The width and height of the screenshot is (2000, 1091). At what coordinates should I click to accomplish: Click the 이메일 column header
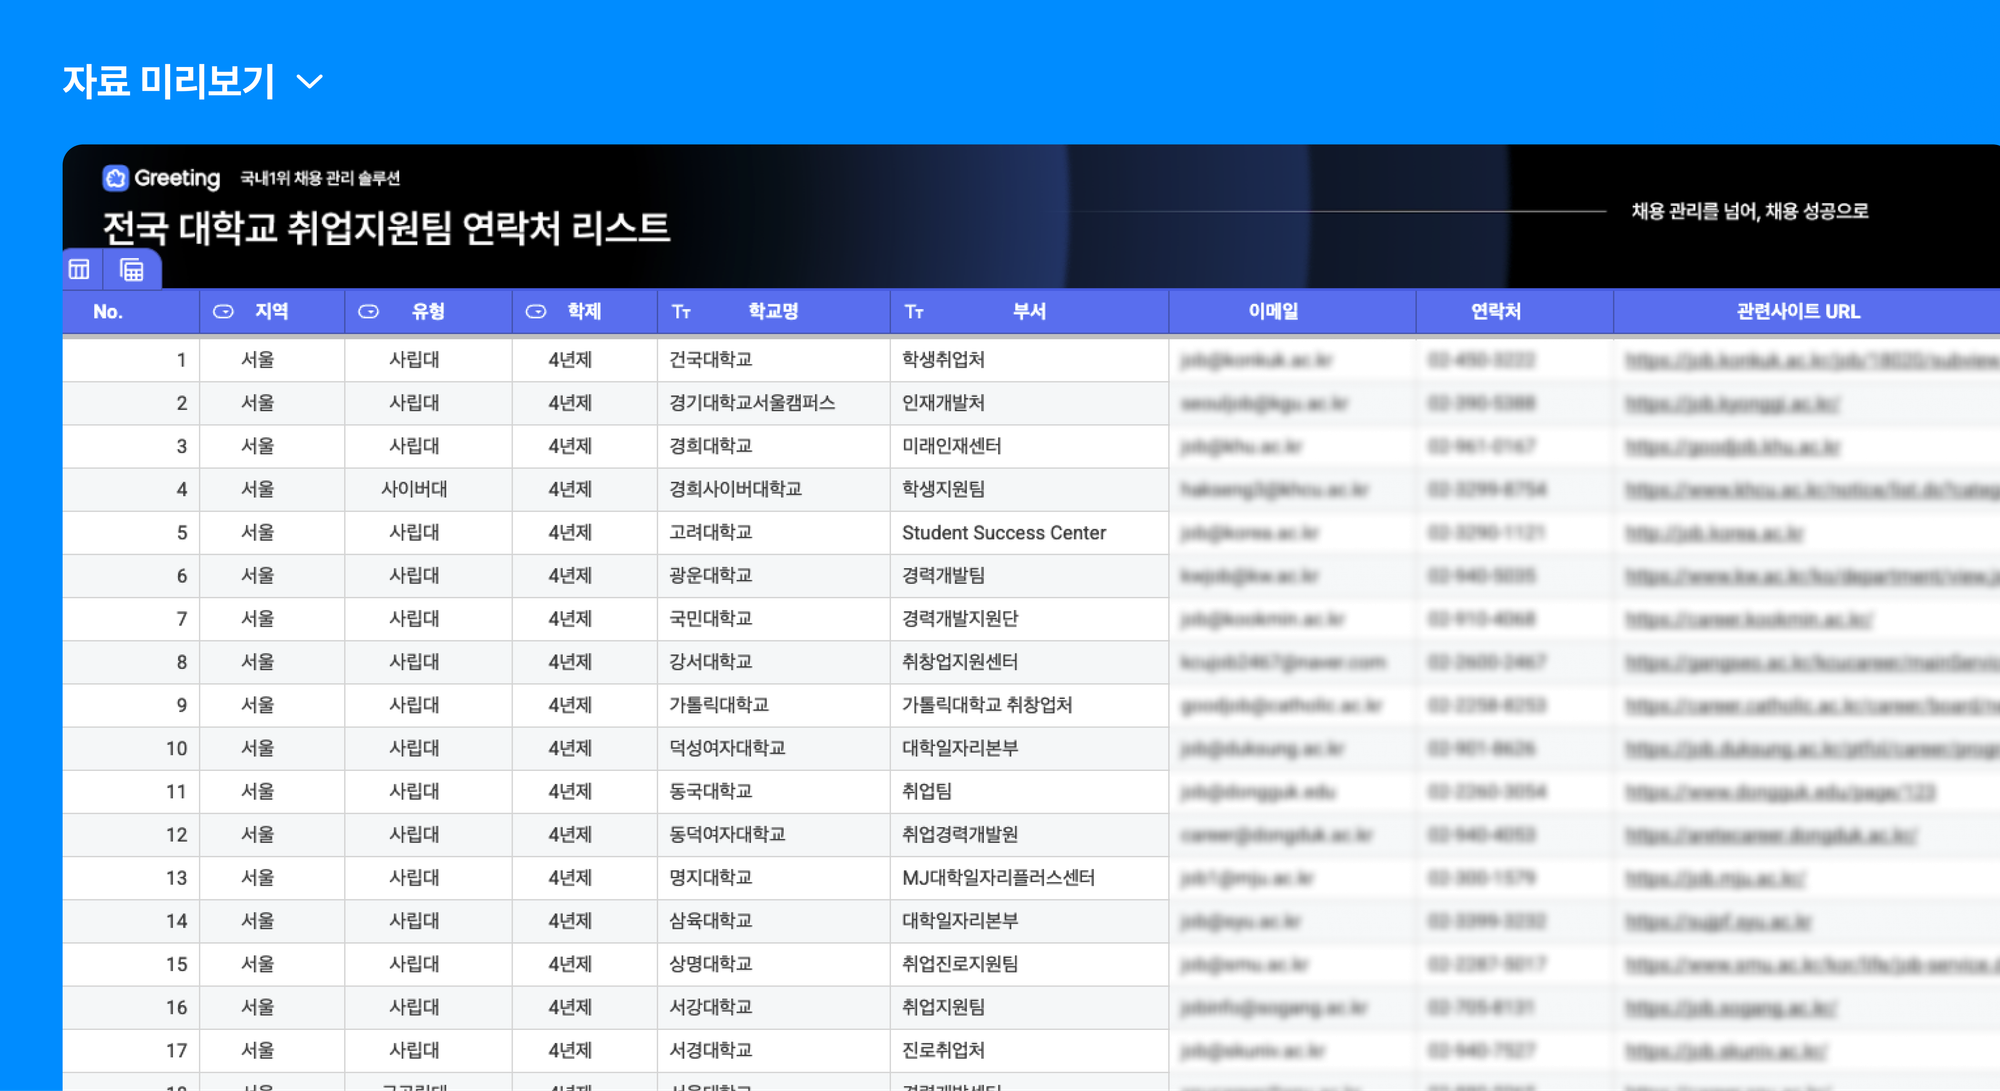(x=1273, y=312)
